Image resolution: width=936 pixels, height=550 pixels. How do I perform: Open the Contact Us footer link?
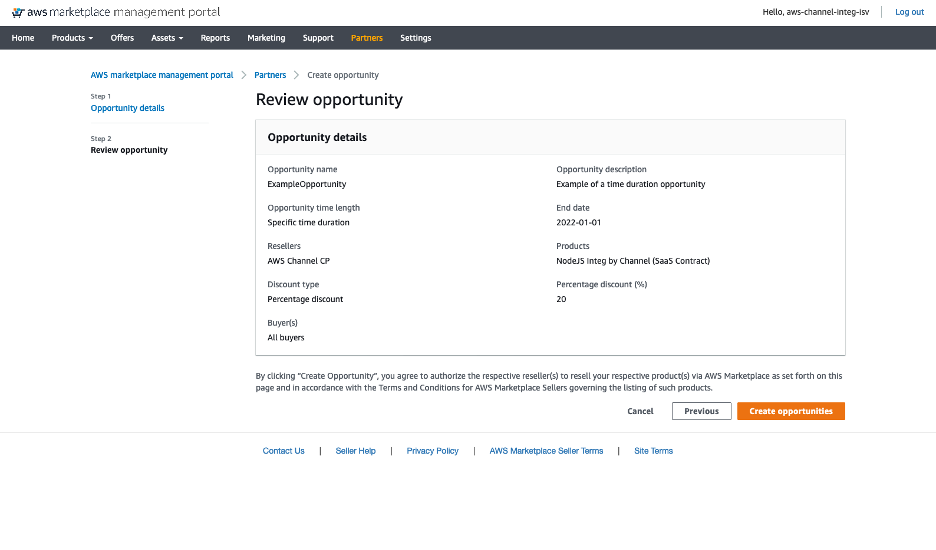pyautogui.click(x=284, y=451)
